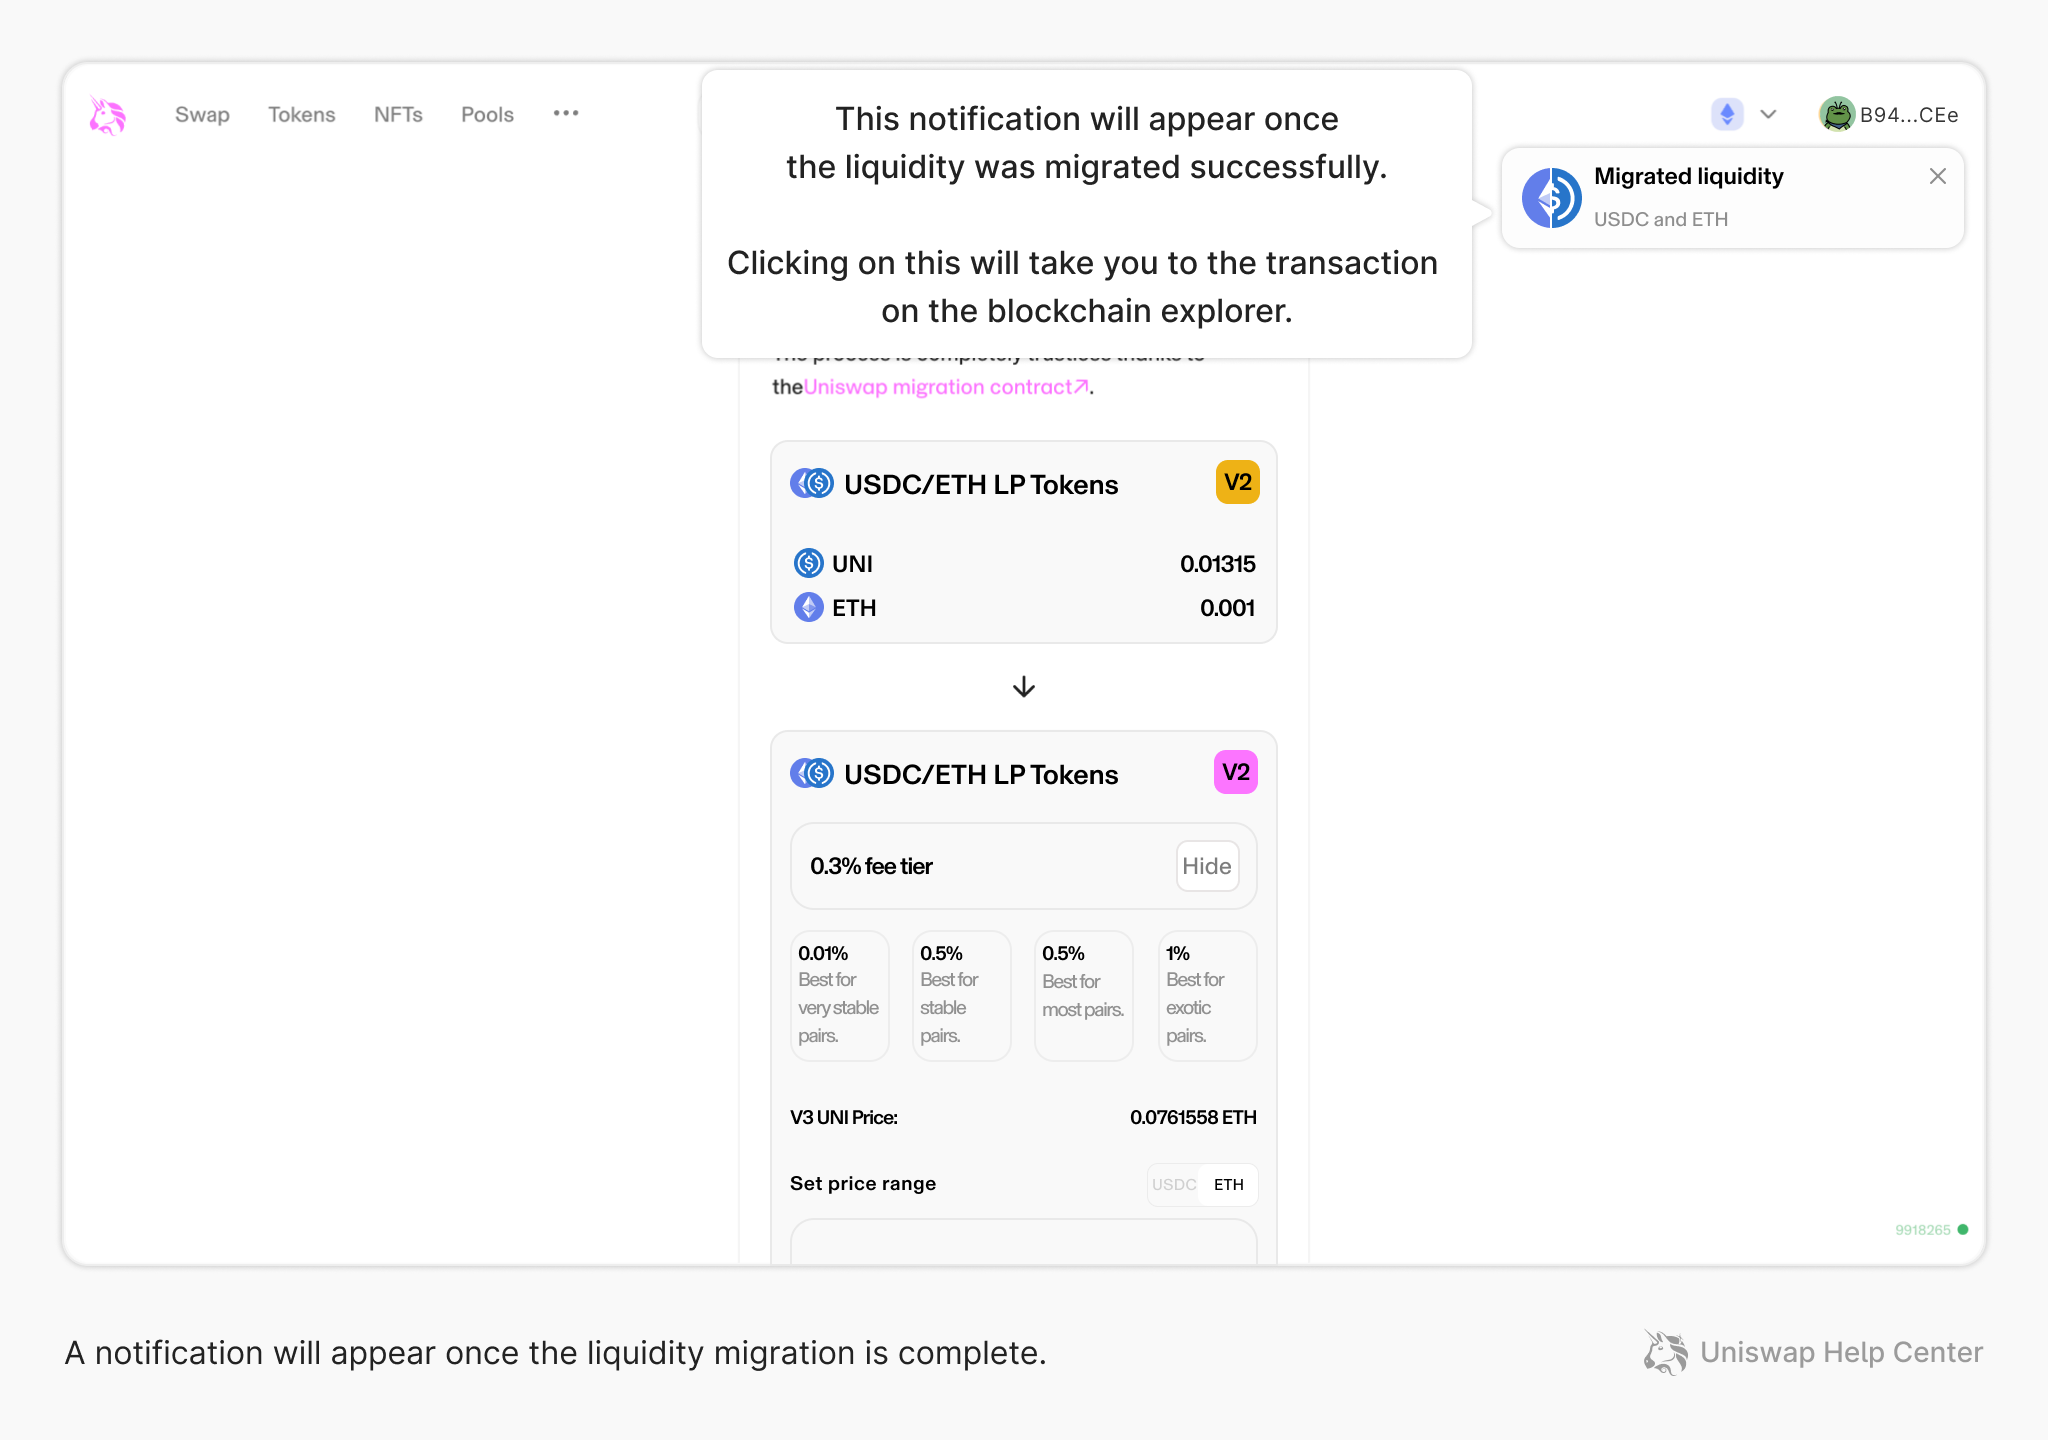Open the Uniswap migration contract link
Screen dimensions: 2048x1440
(x=944, y=387)
